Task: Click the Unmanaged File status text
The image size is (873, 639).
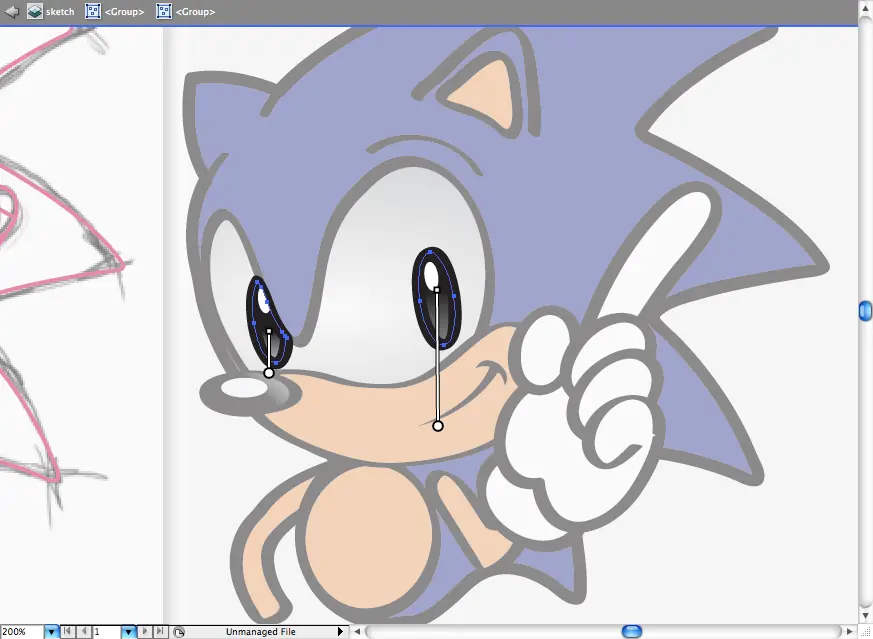Action: [261, 632]
